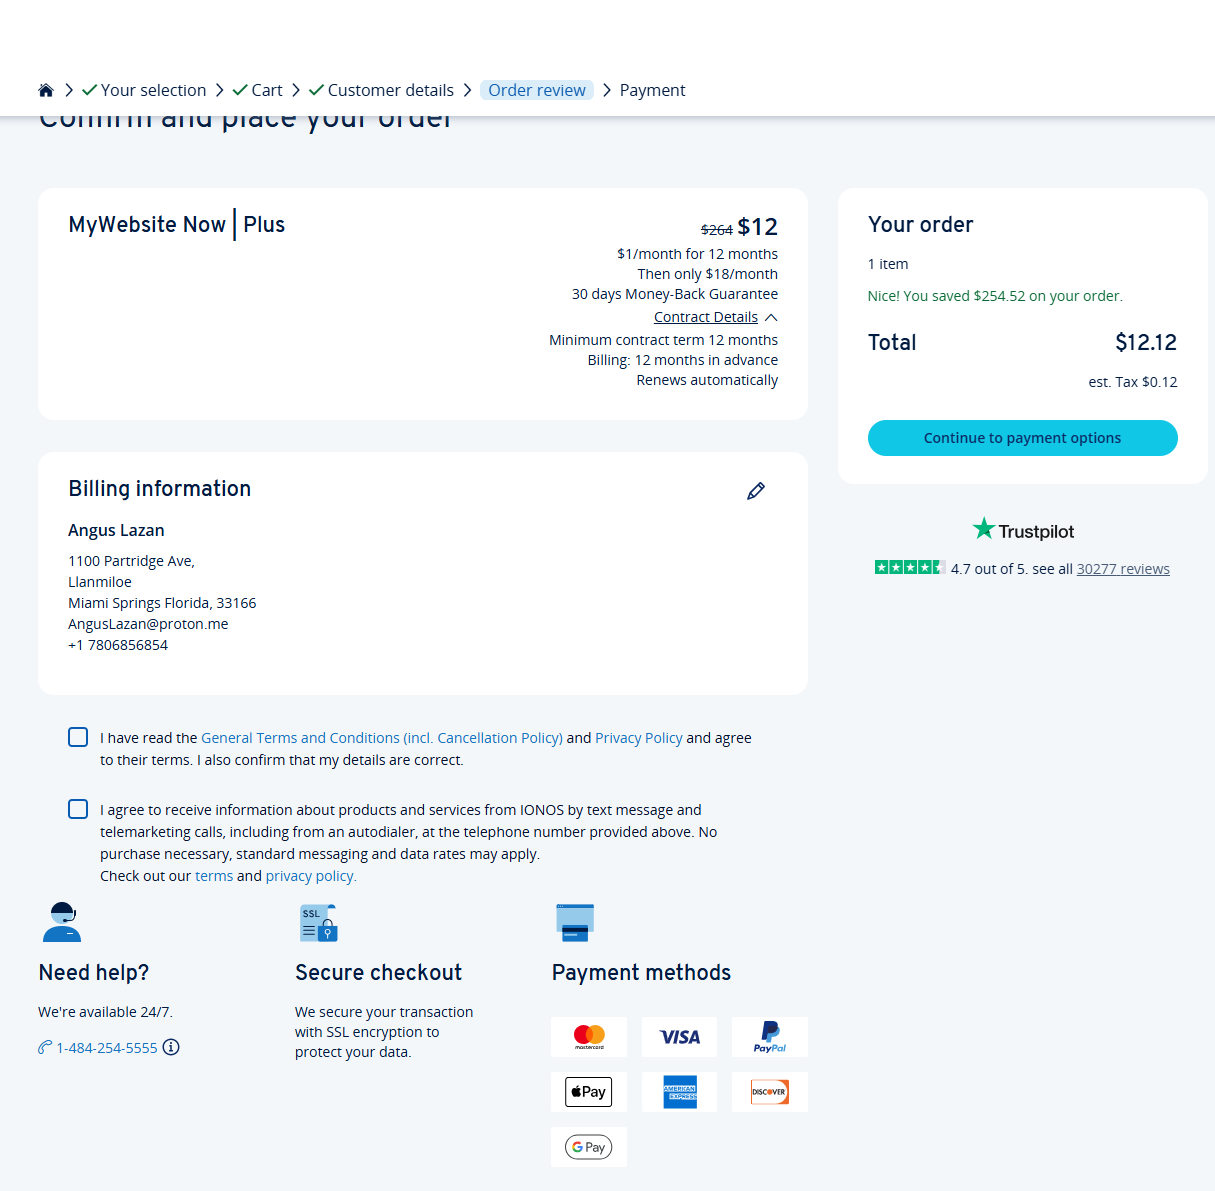Edit billing information with pencil icon

[756, 490]
